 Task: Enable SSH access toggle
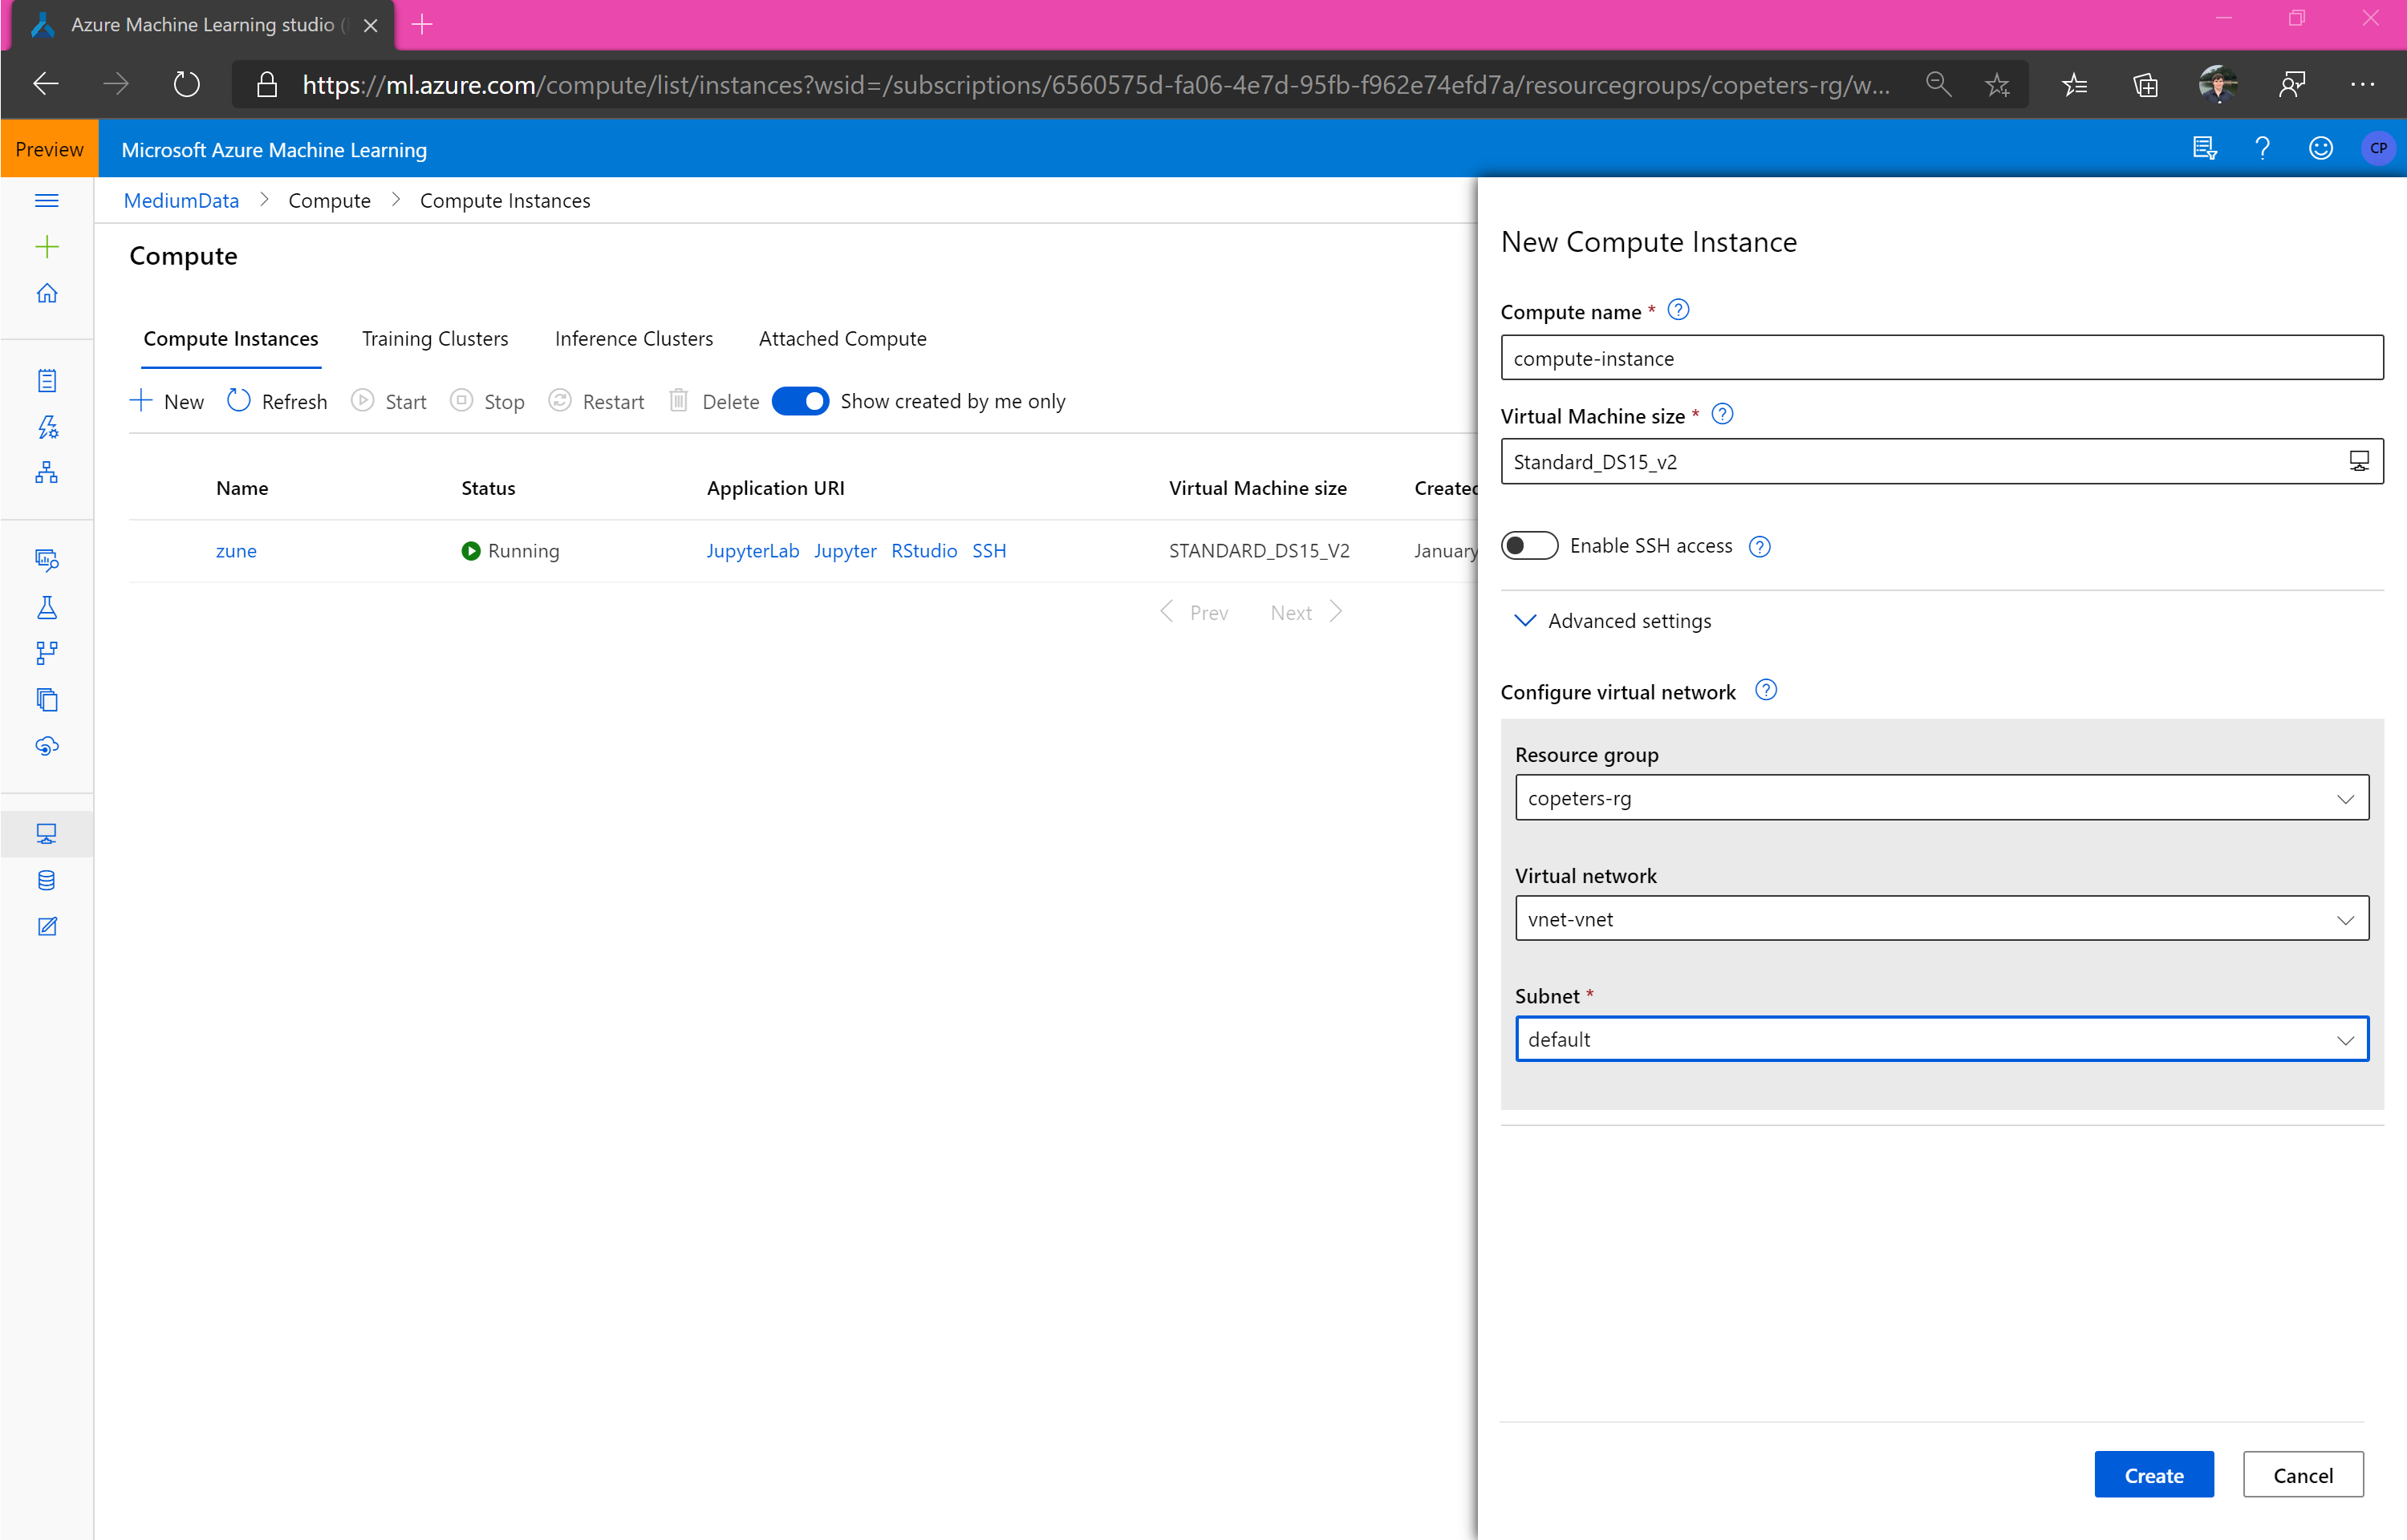coord(1529,546)
